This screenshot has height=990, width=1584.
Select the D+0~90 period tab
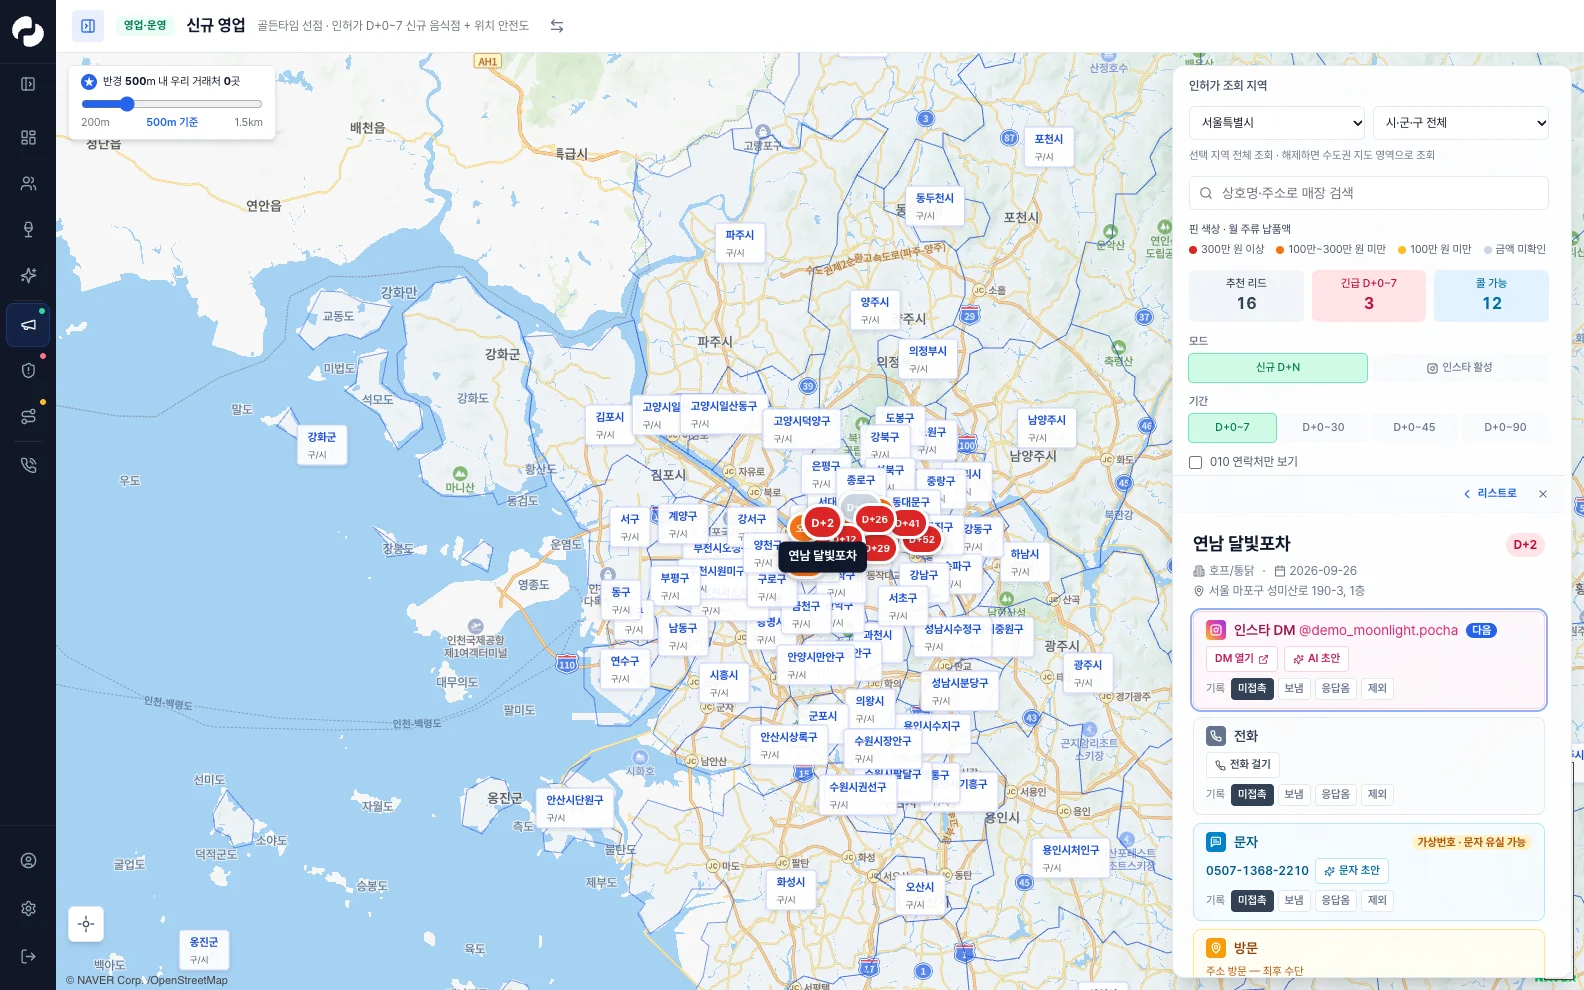tap(1505, 428)
